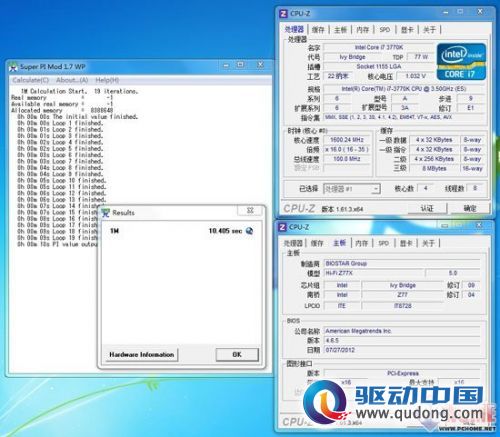Open the 处理器 #1 selection dropdown
Viewport: 500px width, 437px height.
point(351,189)
